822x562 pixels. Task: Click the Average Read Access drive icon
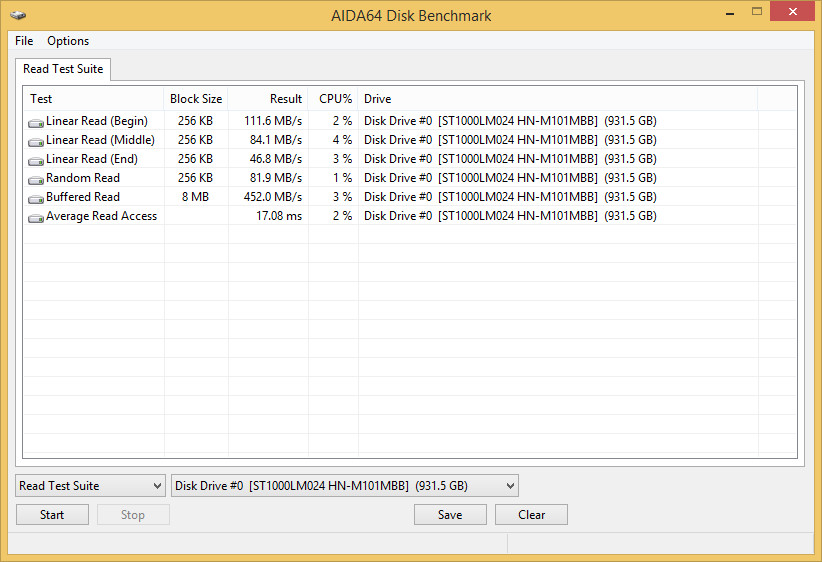(36, 217)
